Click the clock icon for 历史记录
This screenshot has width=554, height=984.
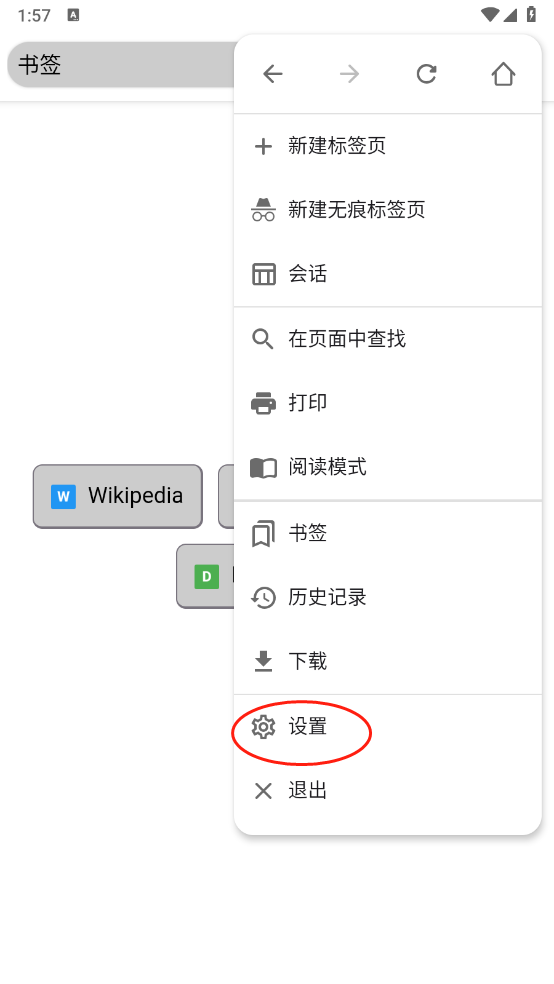(x=264, y=597)
